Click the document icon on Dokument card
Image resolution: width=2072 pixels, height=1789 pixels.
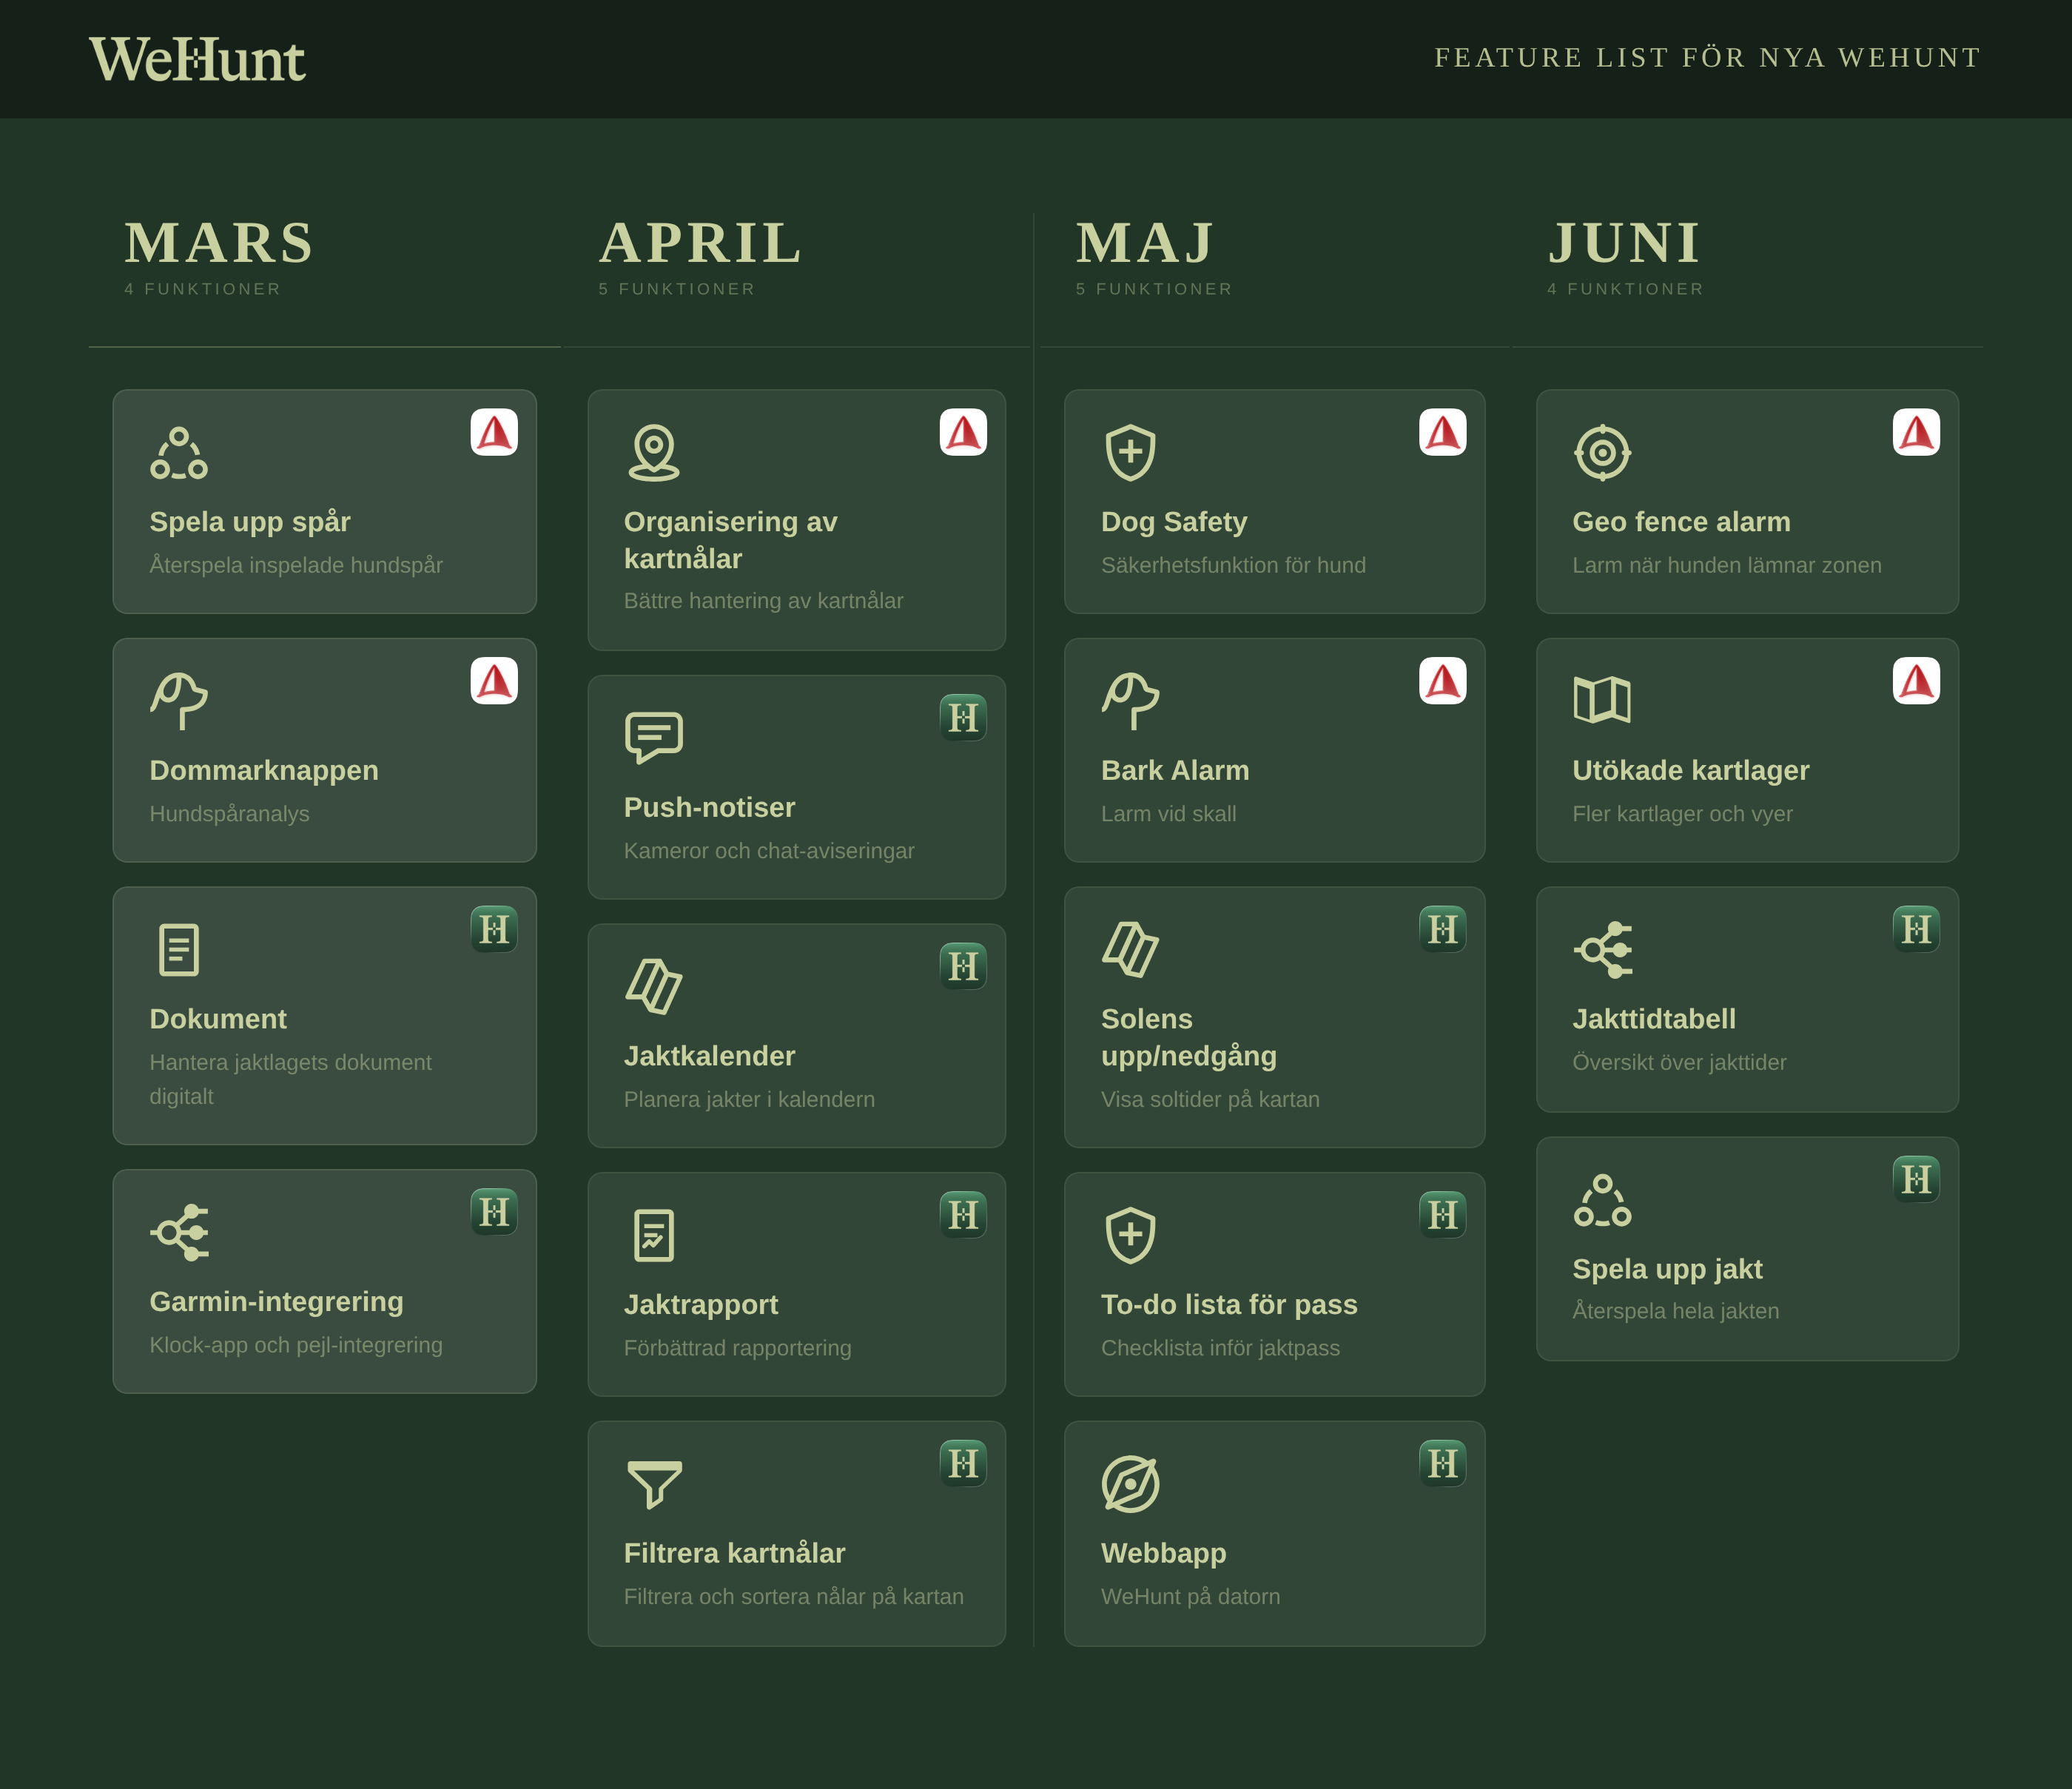pyautogui.click(x=179, y=949)
